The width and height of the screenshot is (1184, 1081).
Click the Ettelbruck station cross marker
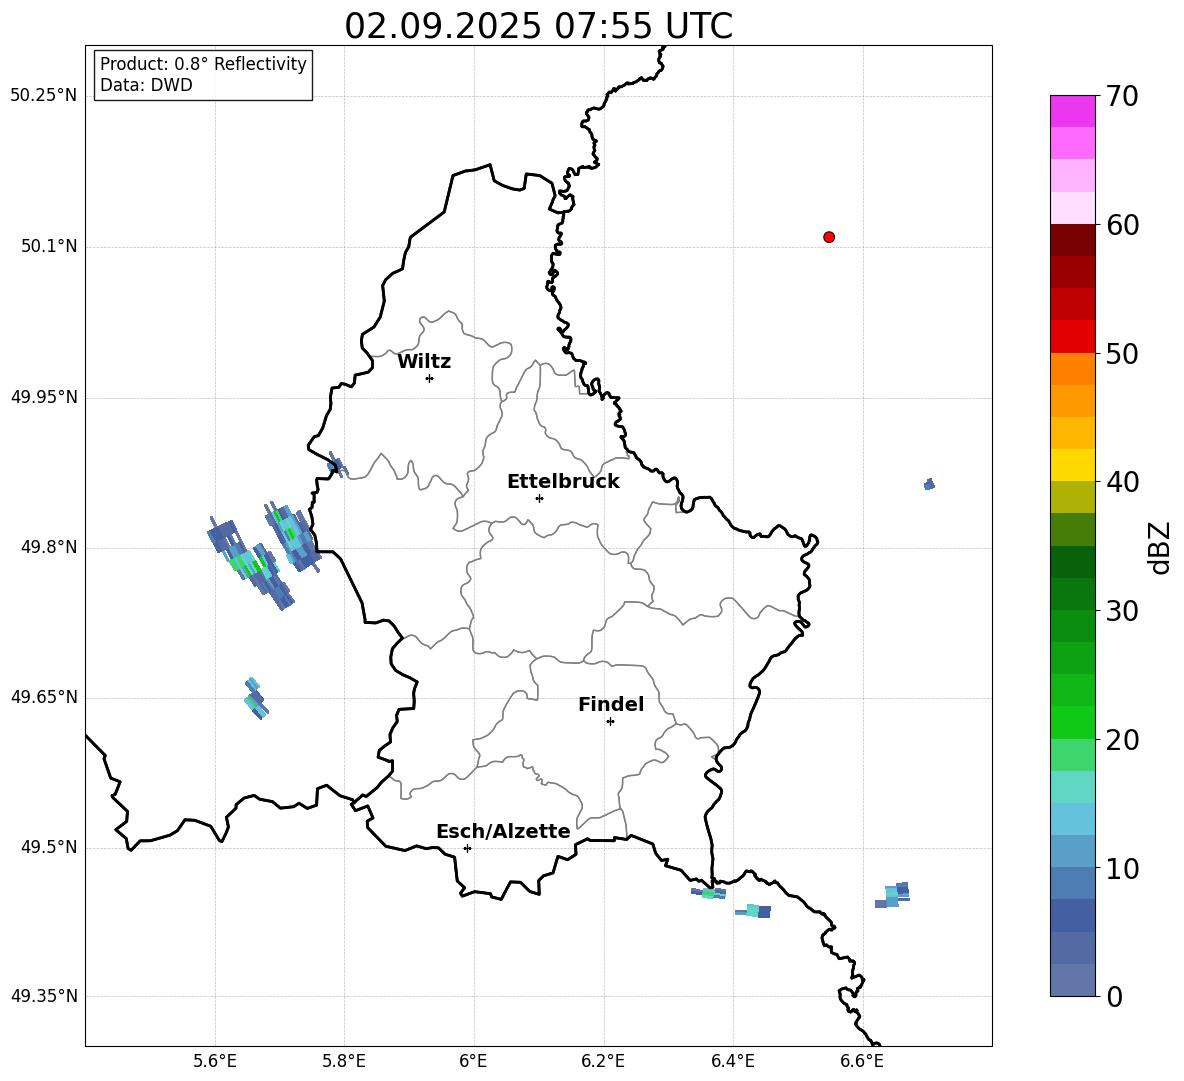[539, 498]
